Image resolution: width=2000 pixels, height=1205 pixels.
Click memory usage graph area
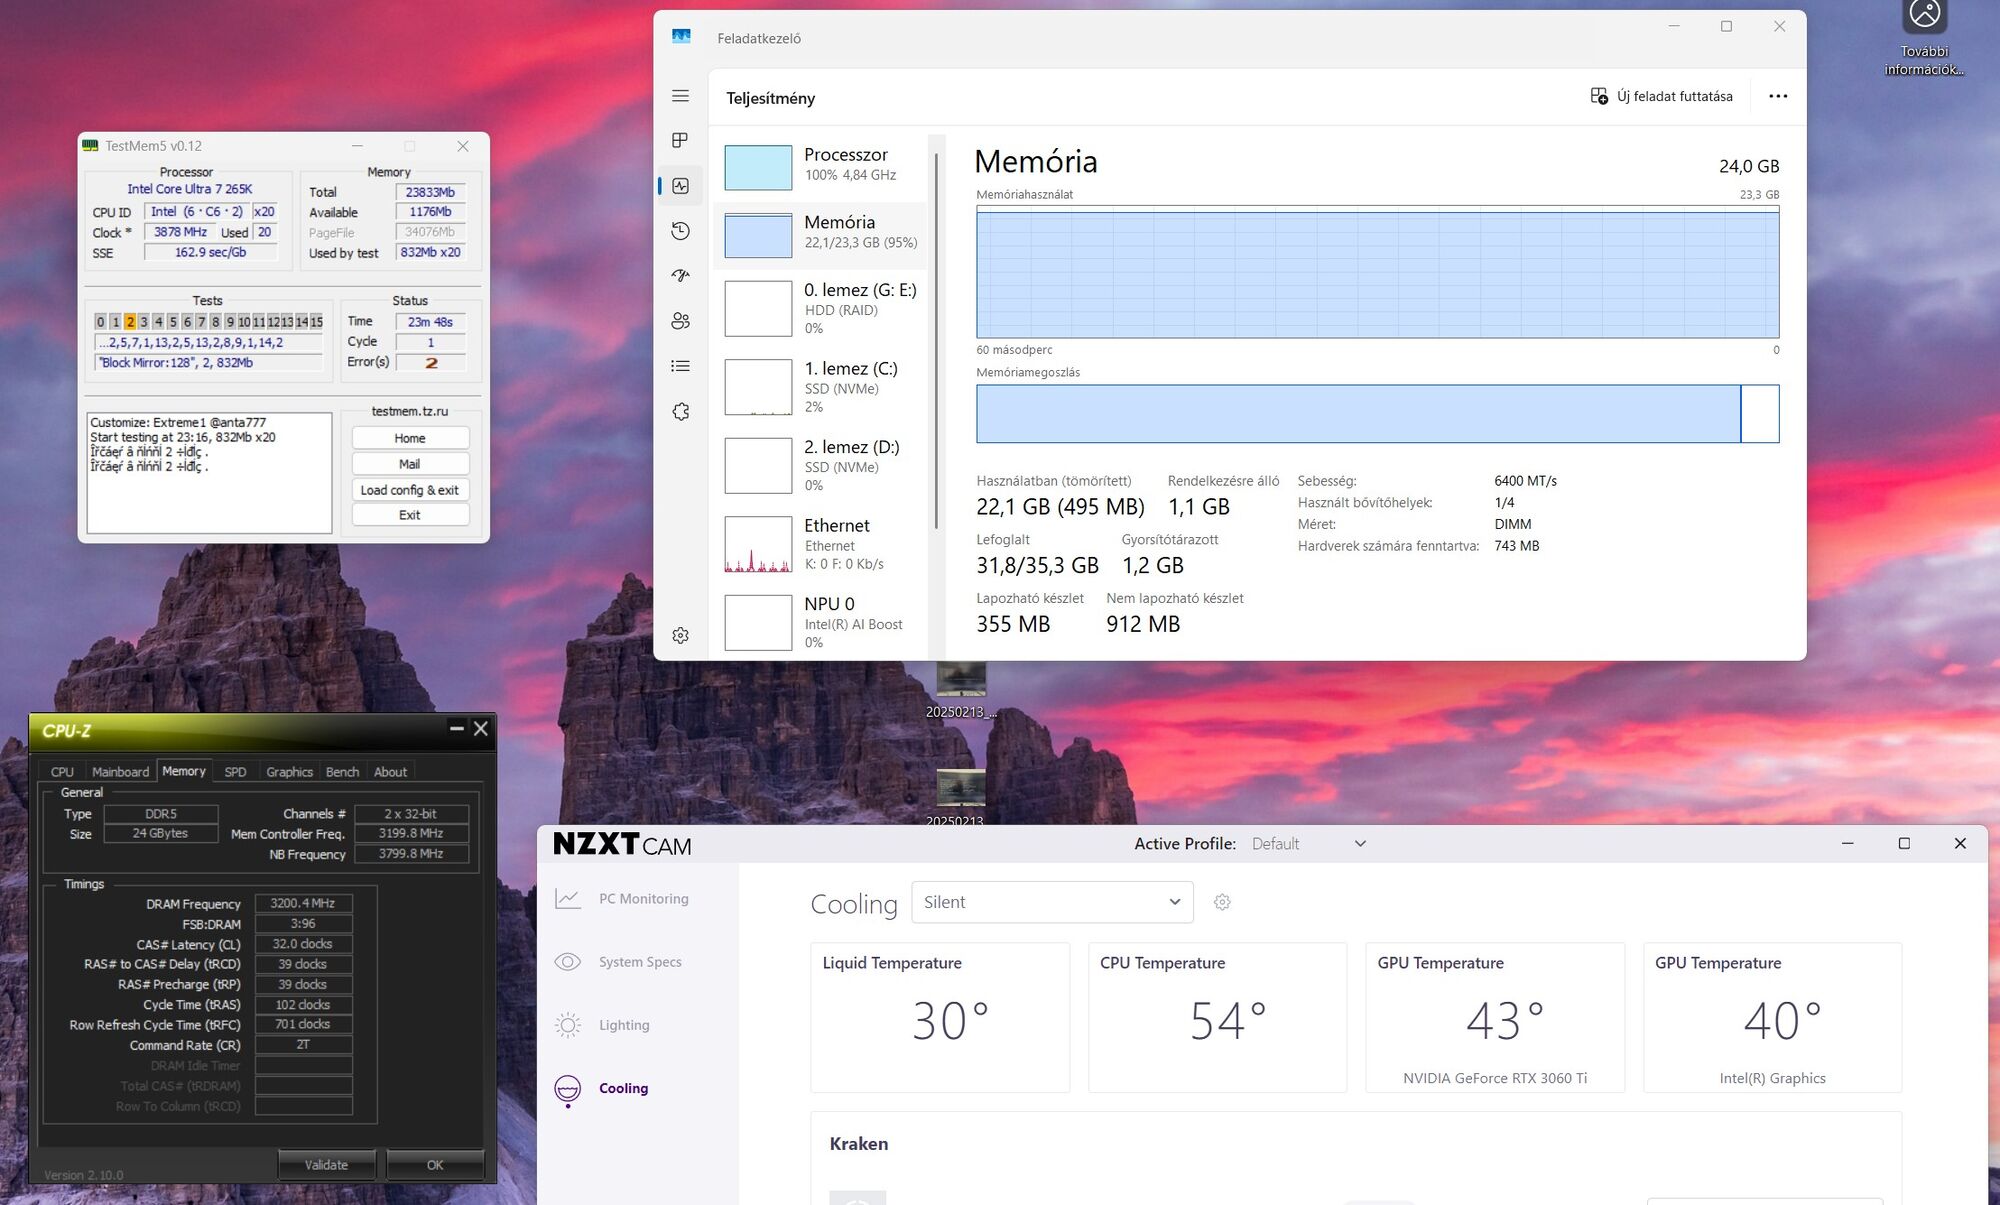coord(1377,272)
